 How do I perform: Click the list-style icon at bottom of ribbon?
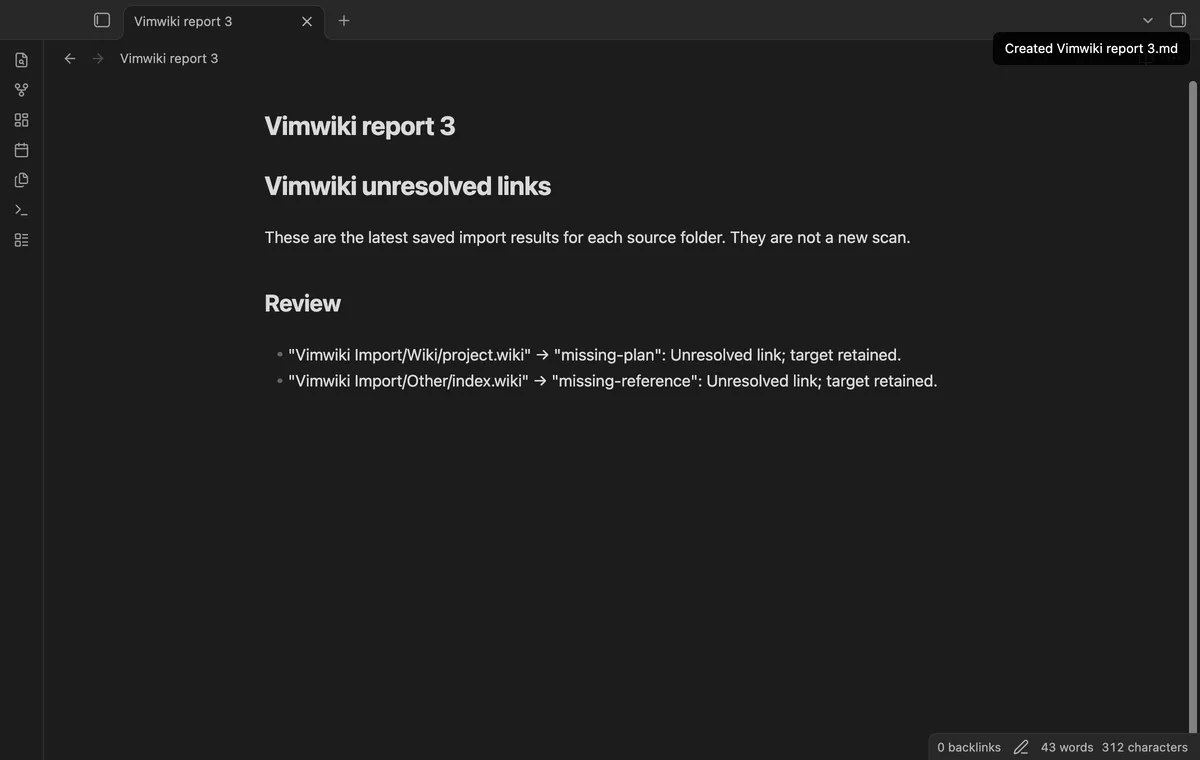22,240
